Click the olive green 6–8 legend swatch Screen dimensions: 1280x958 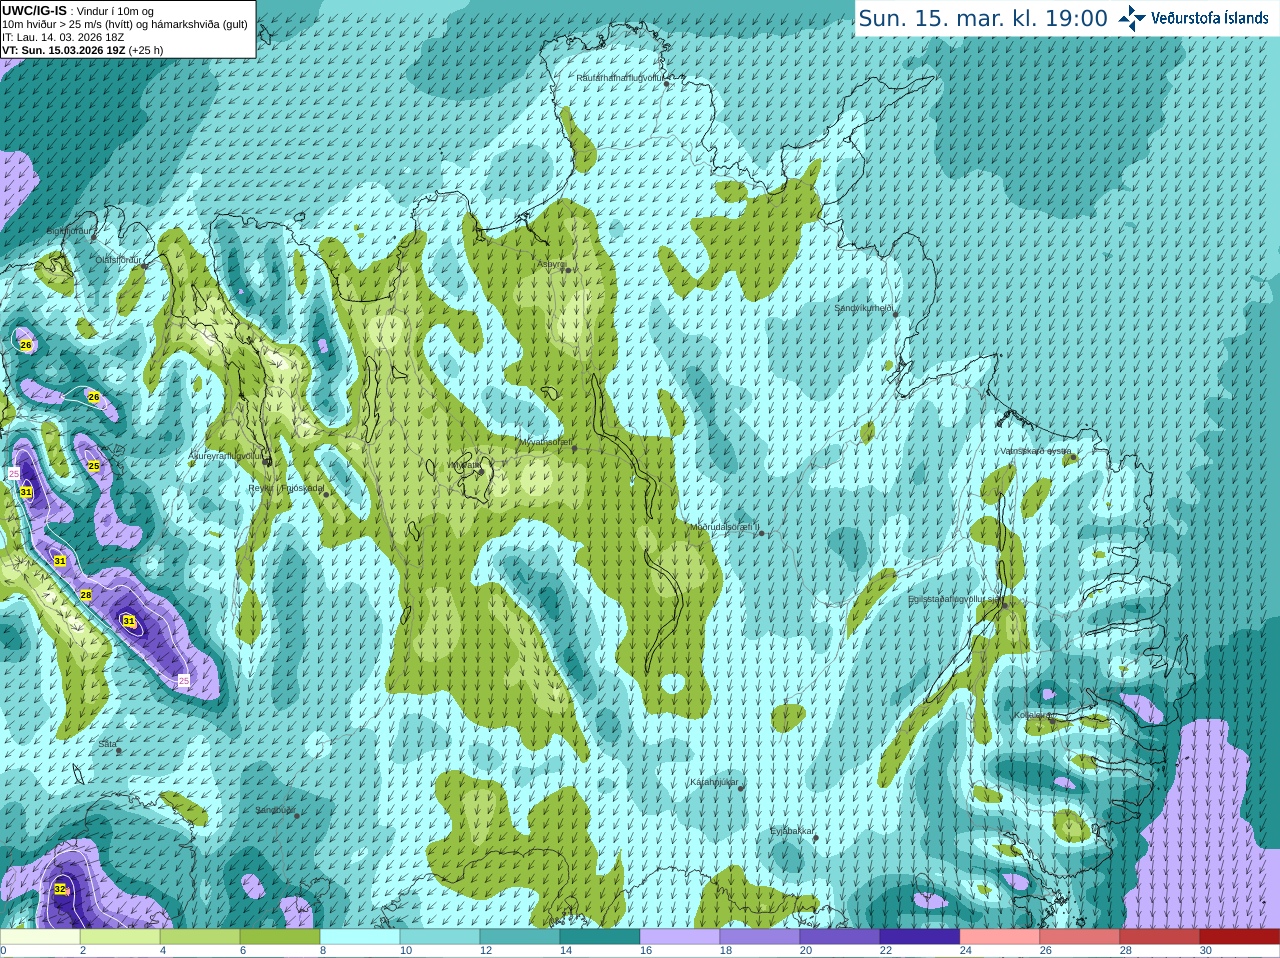point(280,937)
